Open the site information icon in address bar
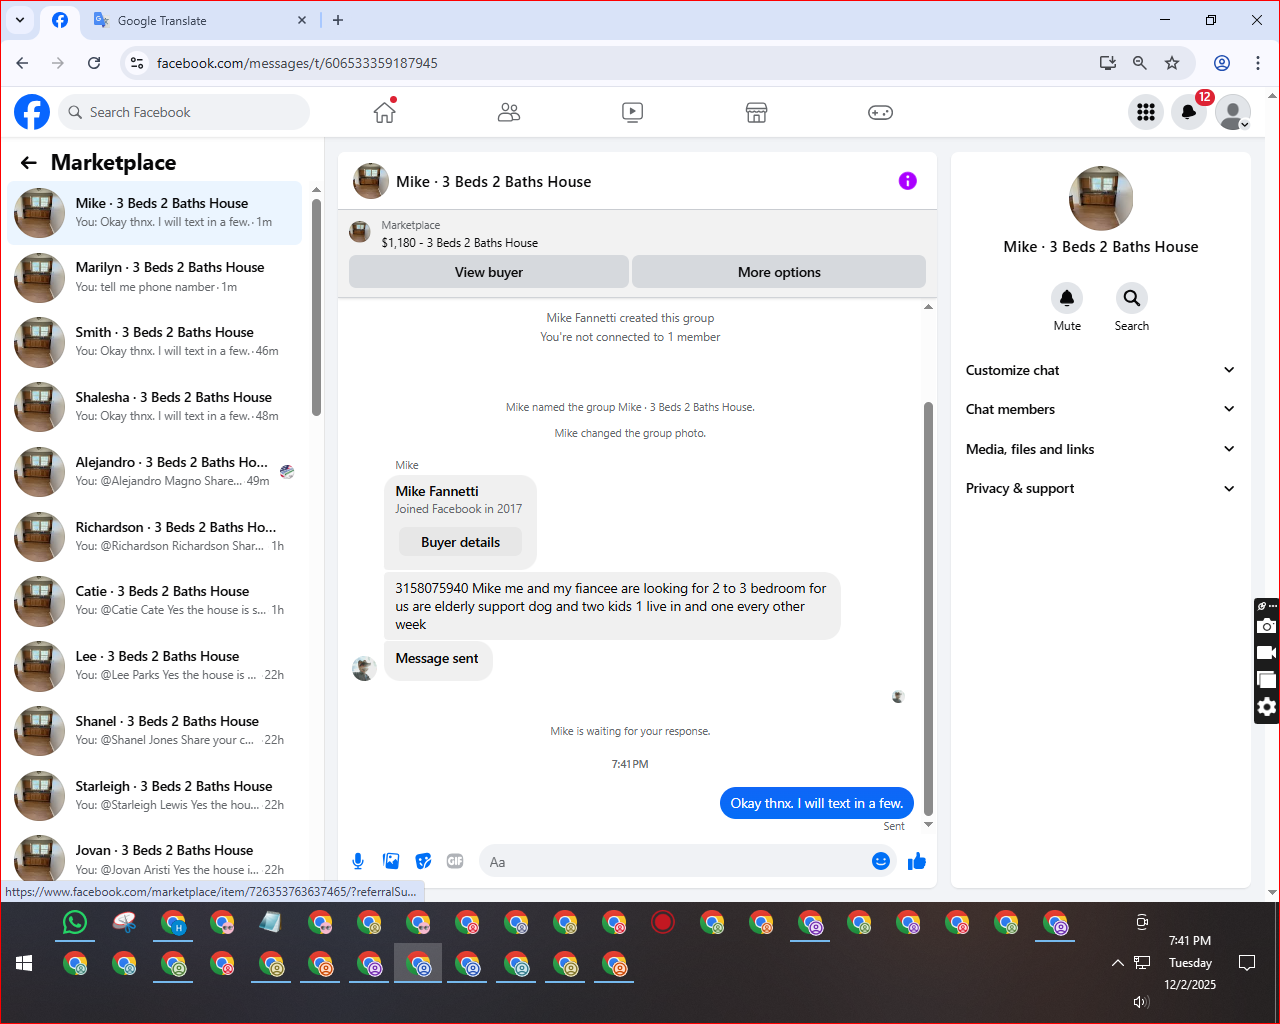 pyautogui.click(x=137, y=63)
